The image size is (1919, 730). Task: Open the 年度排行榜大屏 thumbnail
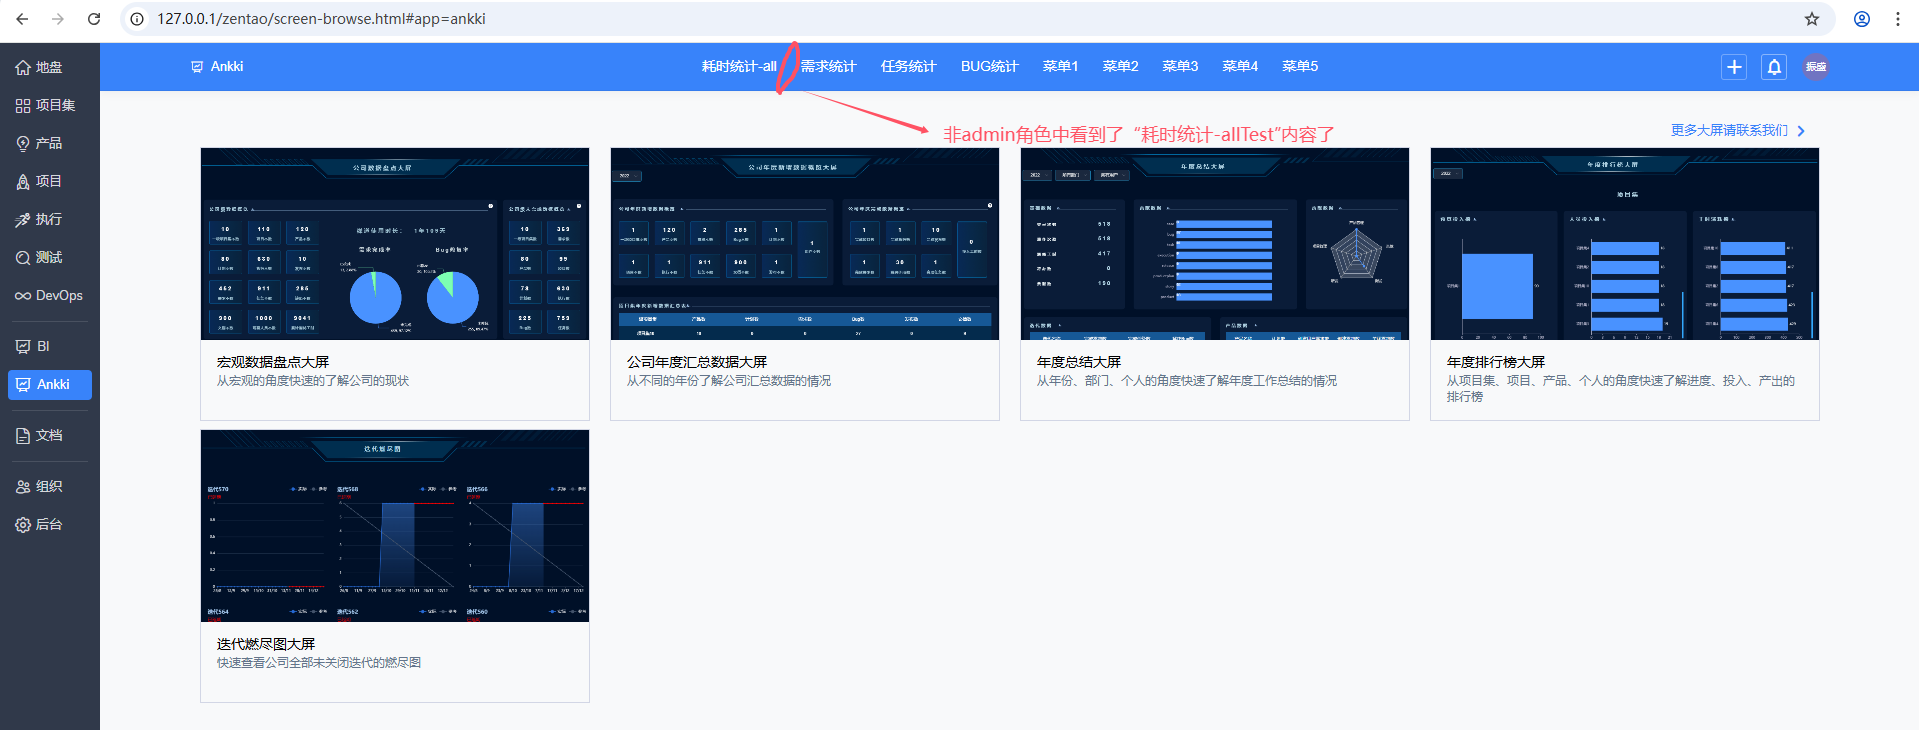pyautogui.click(x=1625, y=244)
